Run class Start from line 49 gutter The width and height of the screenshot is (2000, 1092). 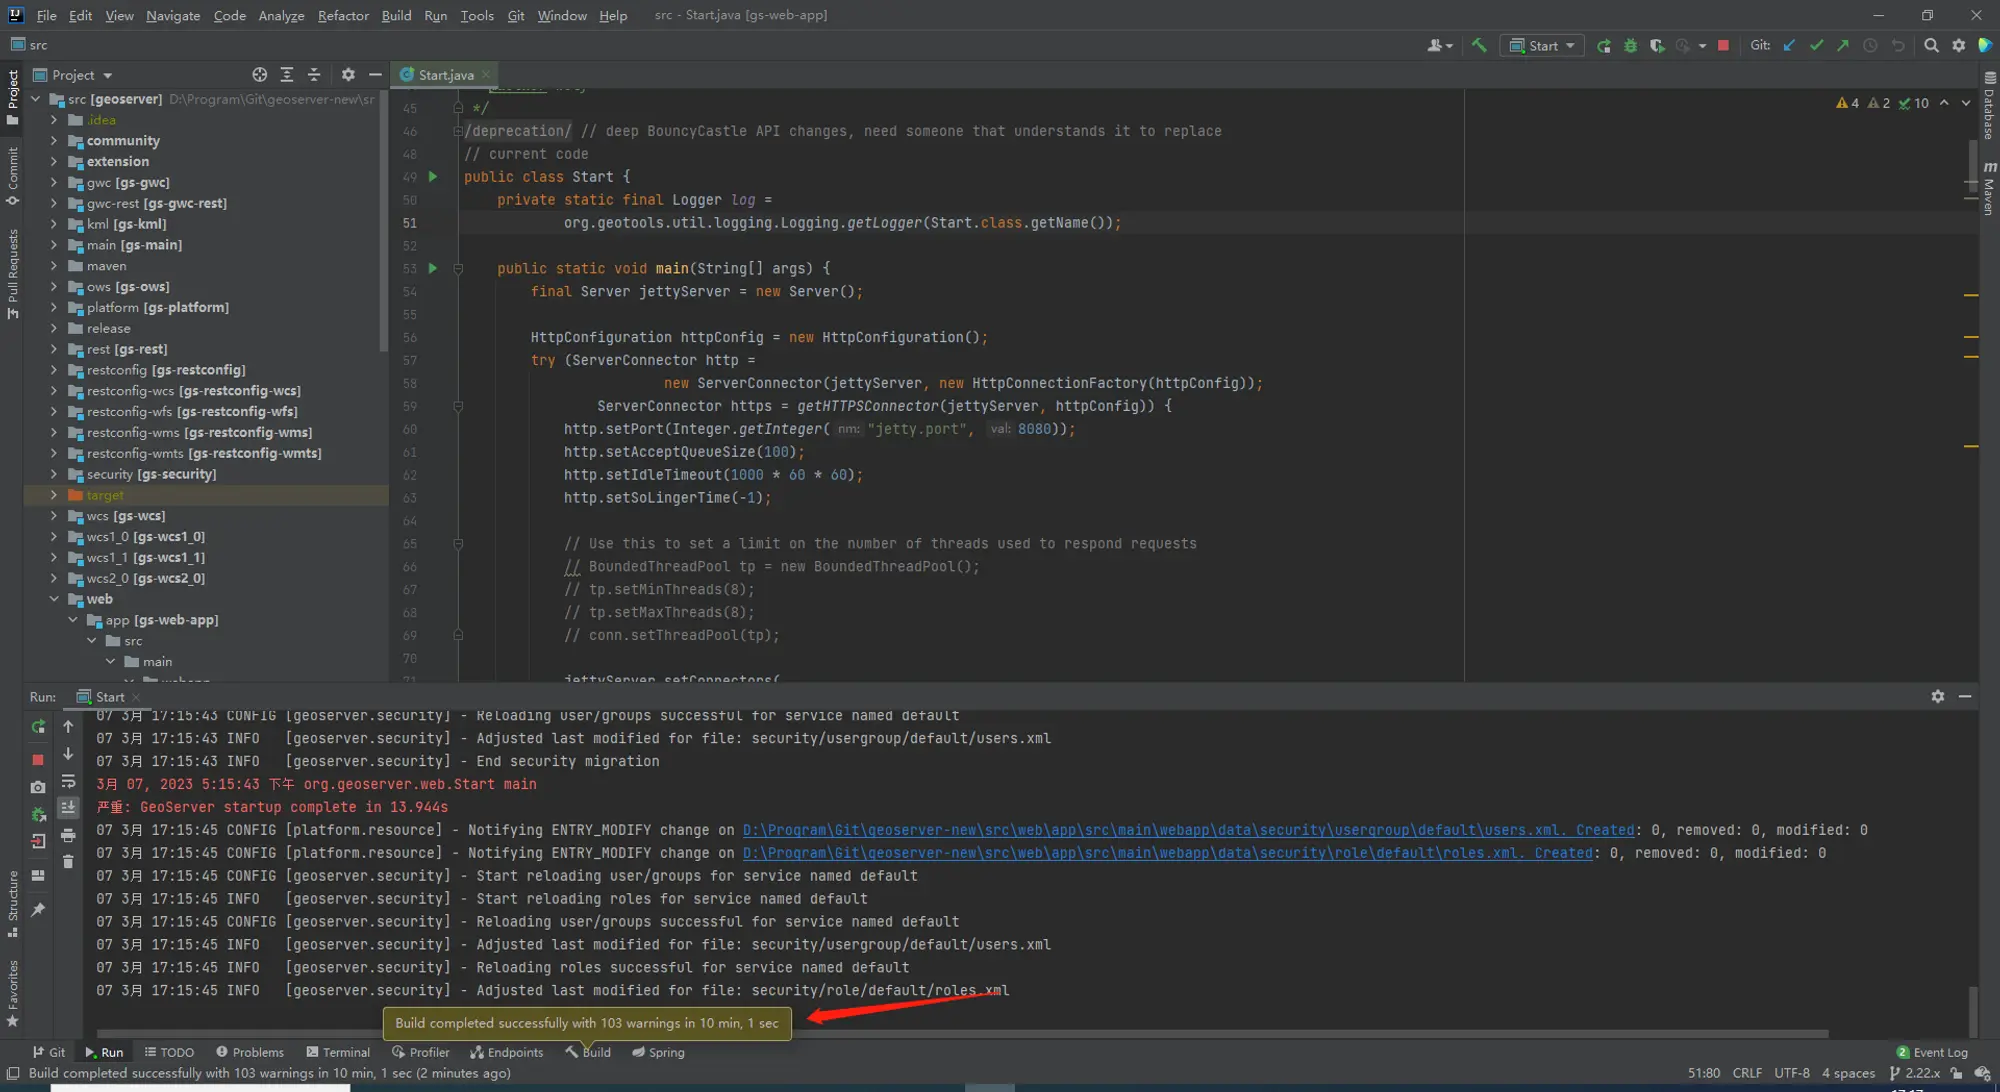[433, 177]
